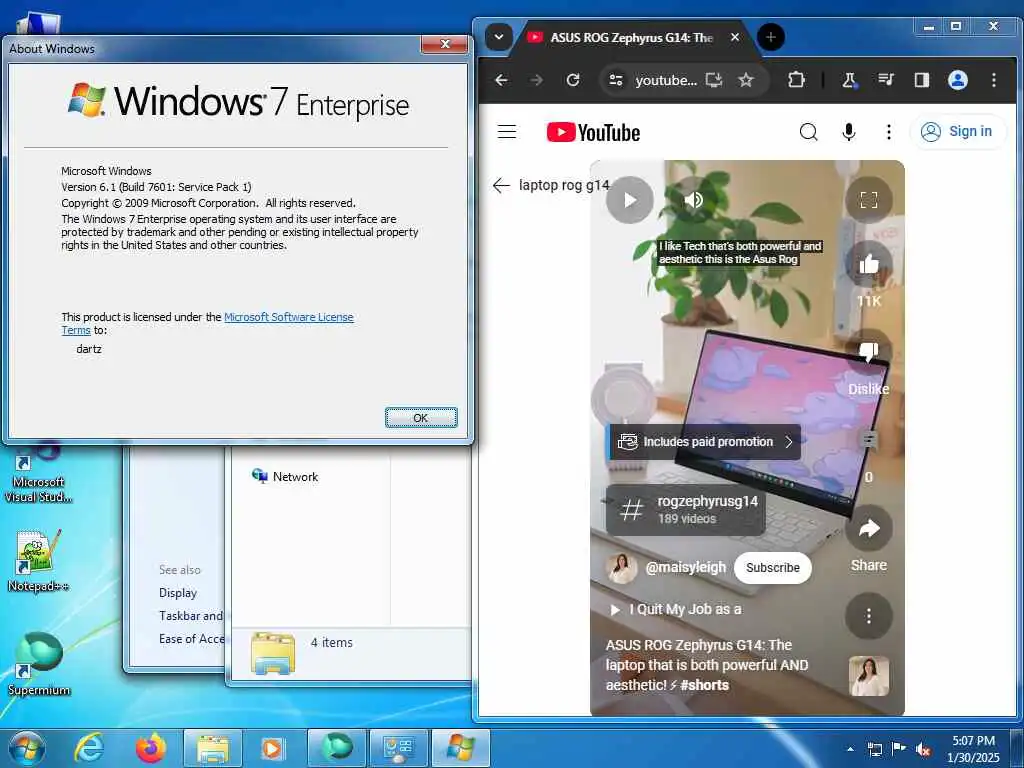Click the YouTube Sign in button
Image resolution: width=1024 pixels, height=768 pixels.
tap(957, 131)
